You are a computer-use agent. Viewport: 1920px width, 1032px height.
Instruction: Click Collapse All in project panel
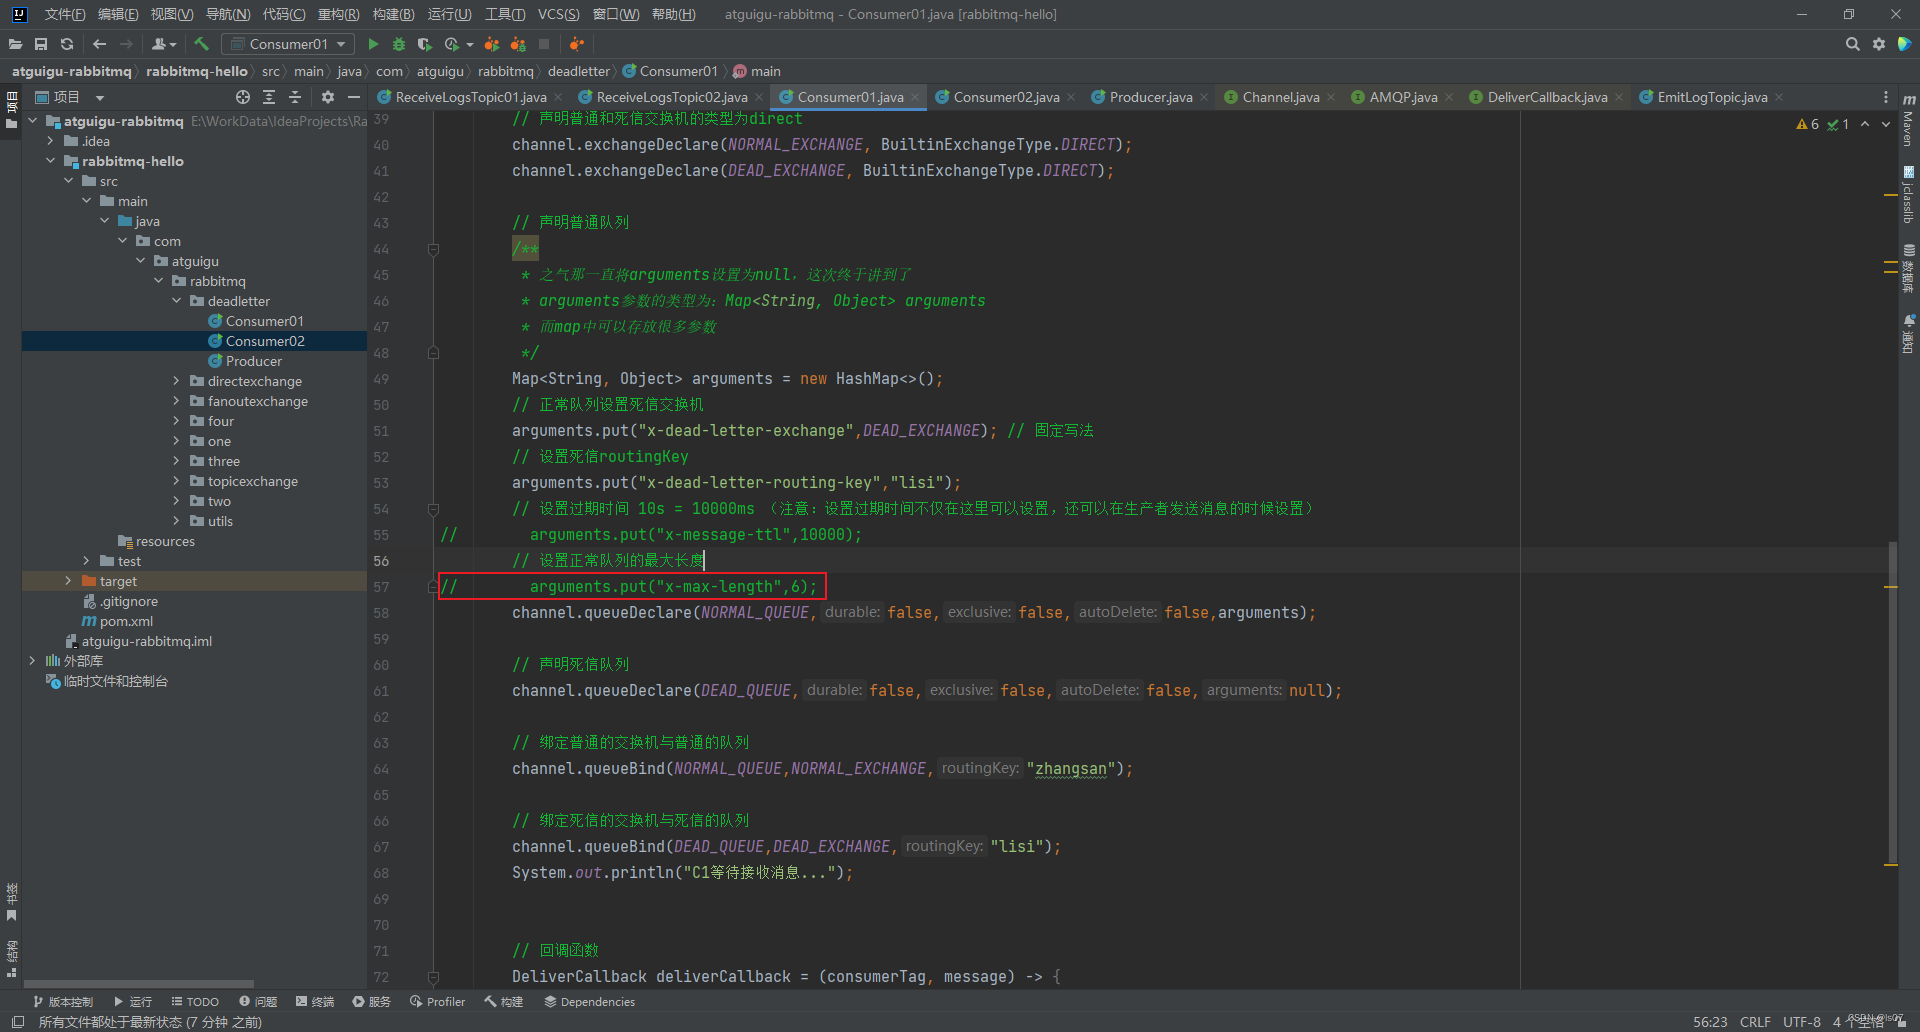(295, 97)
